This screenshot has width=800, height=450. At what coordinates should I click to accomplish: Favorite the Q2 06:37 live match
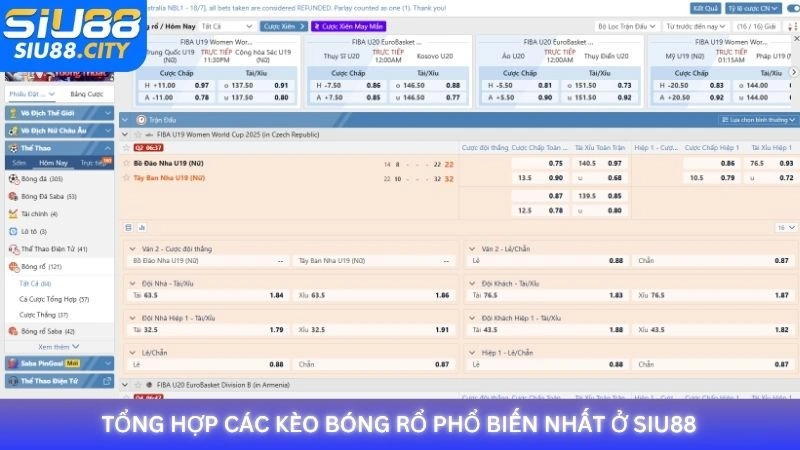click(x=127, y=147)
